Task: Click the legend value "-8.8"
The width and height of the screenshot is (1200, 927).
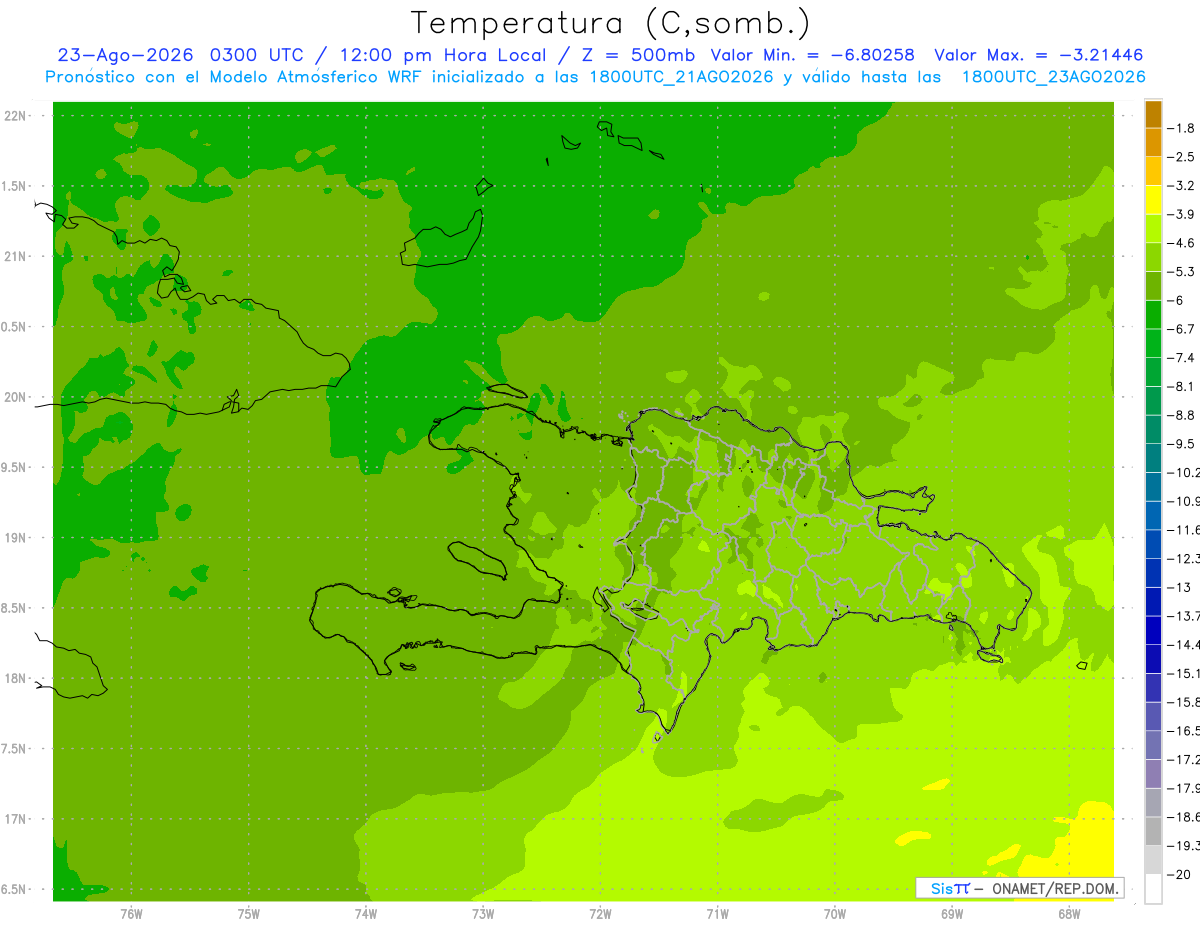Action: [1181, 415]
